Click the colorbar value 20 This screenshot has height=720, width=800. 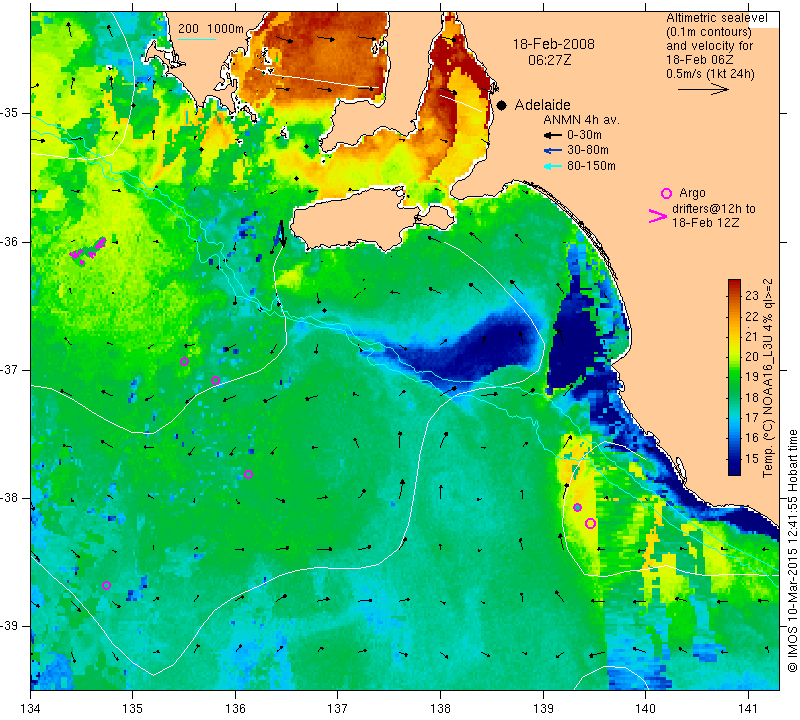coord(752,357)
